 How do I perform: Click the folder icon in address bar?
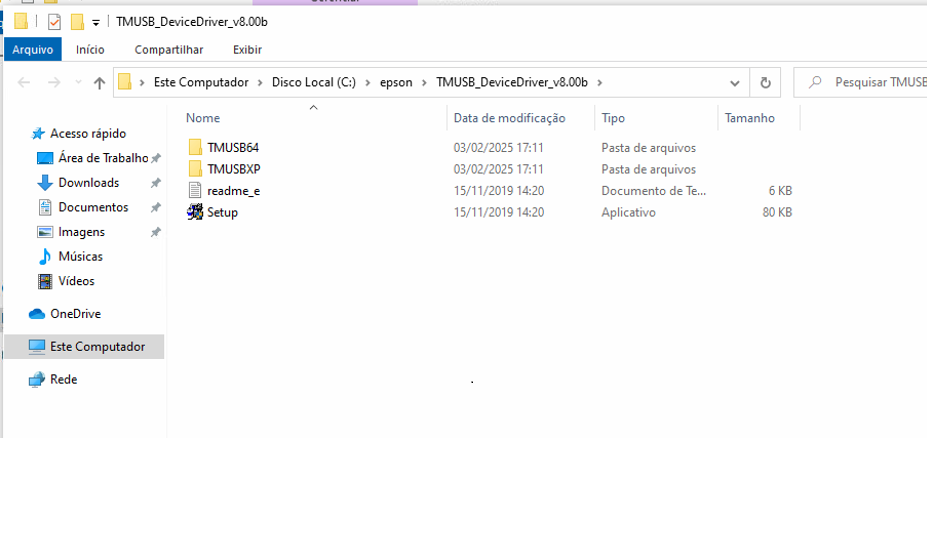click(x=125, y=82)
